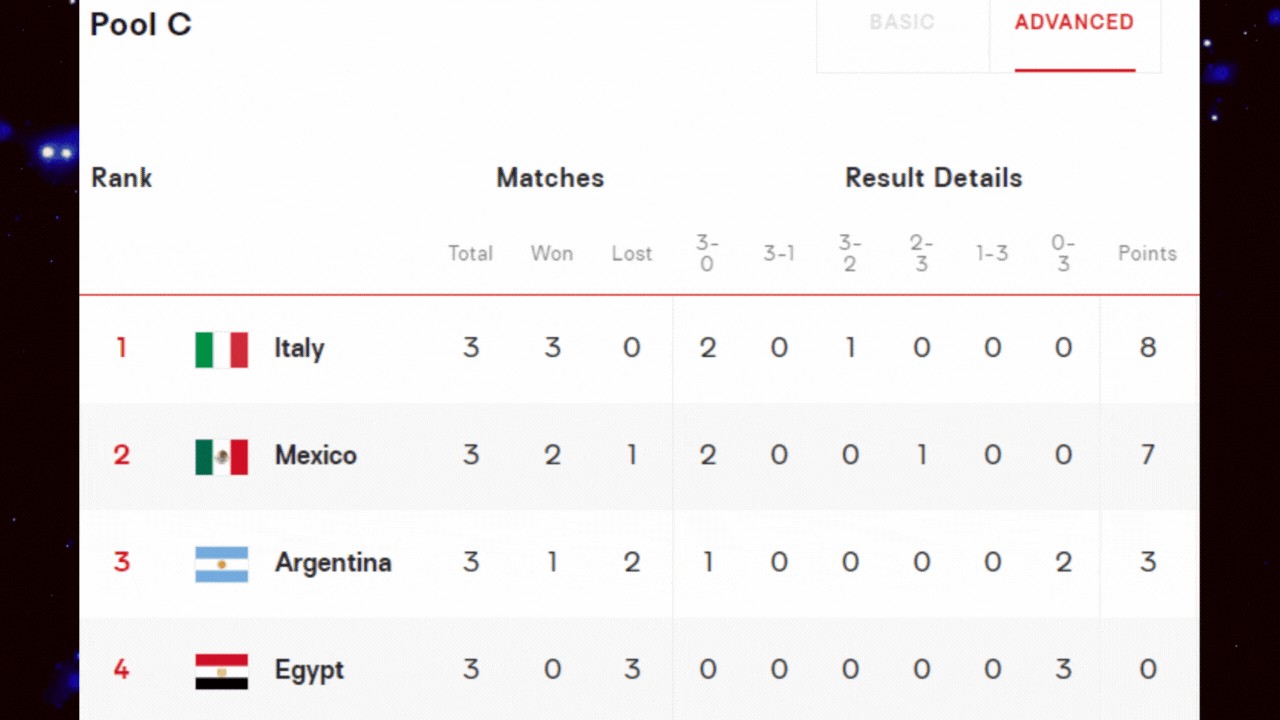Click the Lost column header

click(x=632, y=254)
